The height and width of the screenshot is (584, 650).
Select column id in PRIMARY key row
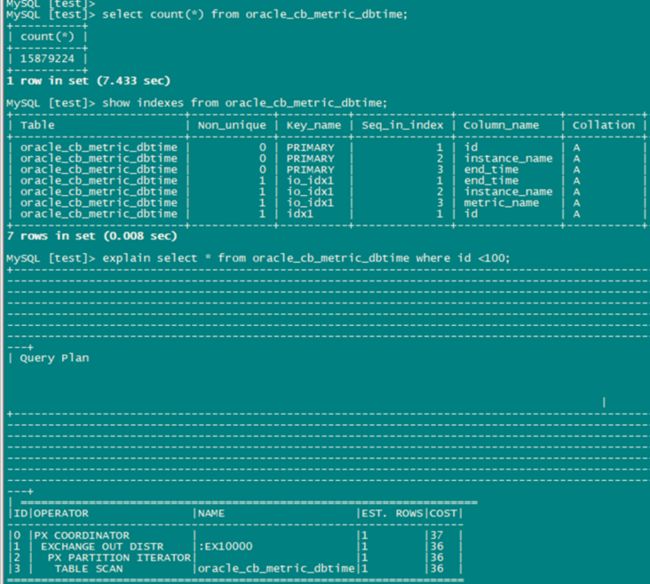tap(471, 147)
